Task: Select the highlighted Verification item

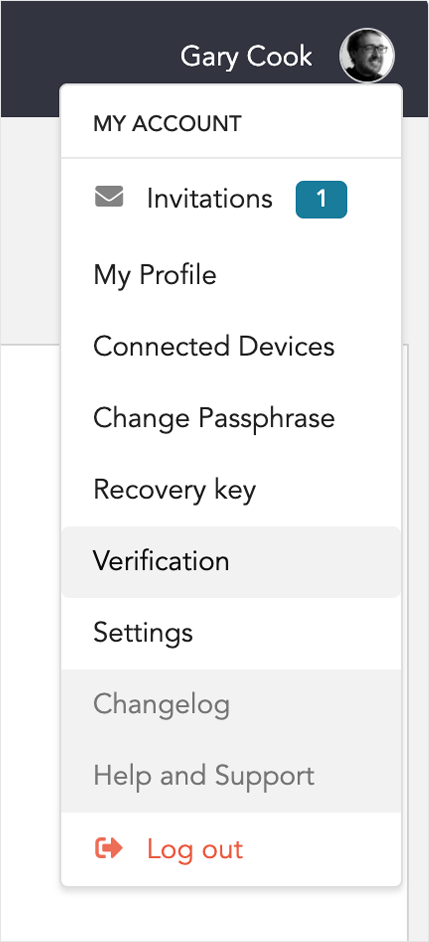Action: [x=231, y=562]
